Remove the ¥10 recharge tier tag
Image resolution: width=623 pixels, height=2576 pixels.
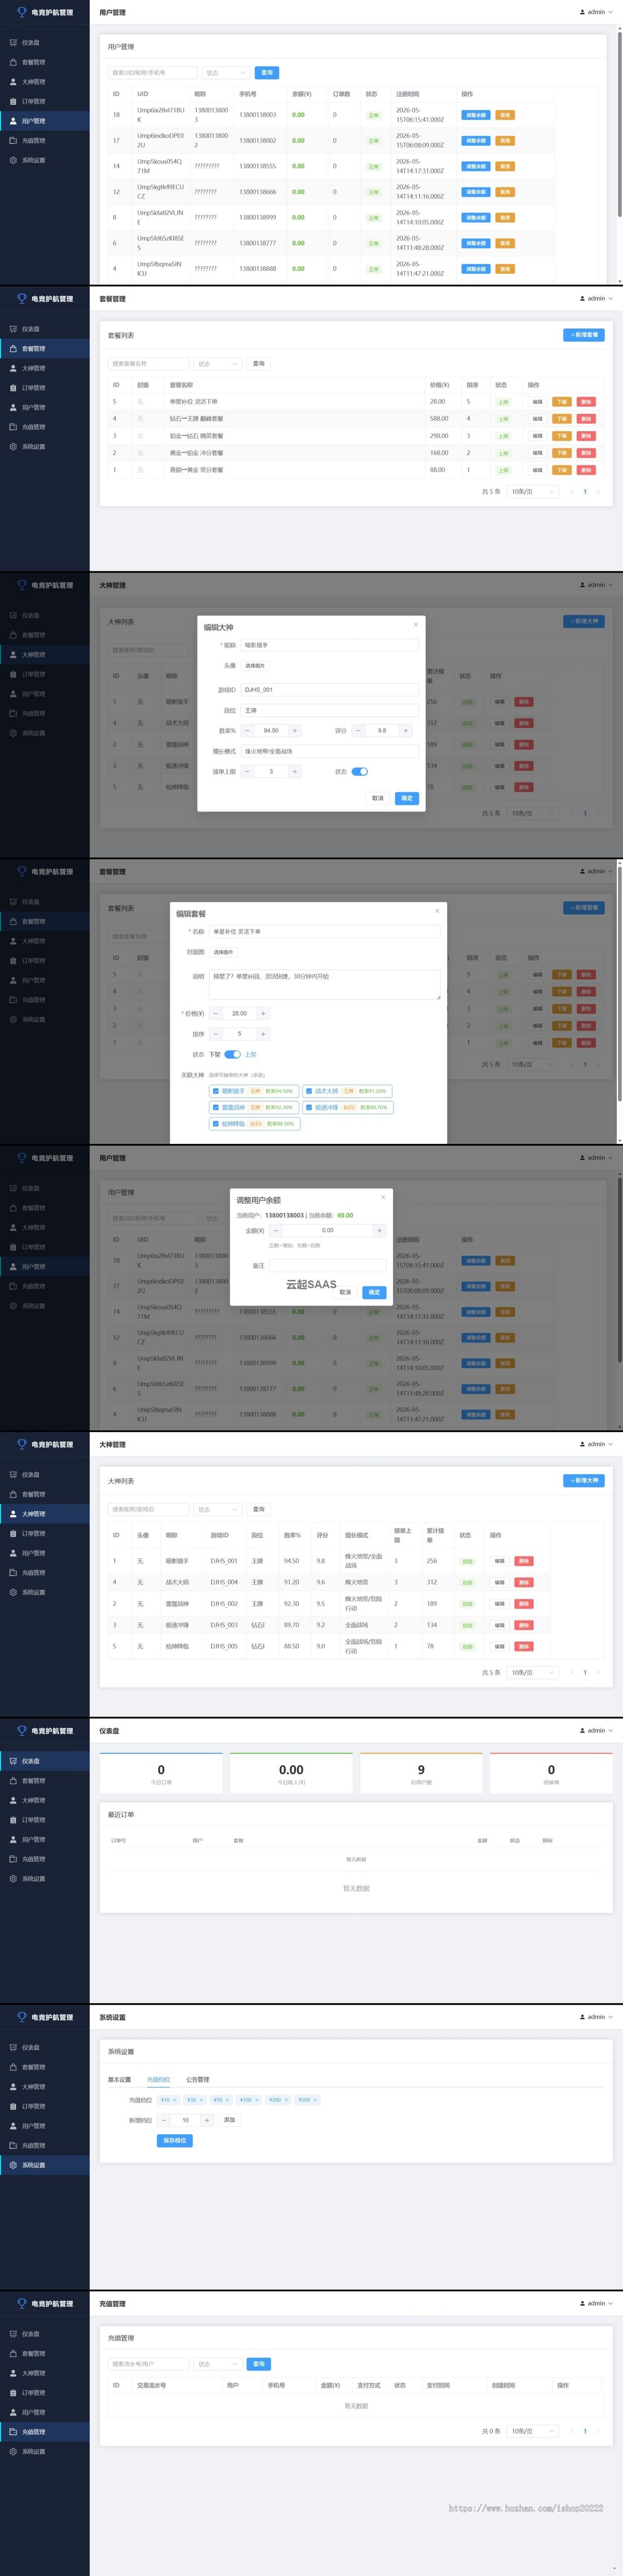point(175,2099)
